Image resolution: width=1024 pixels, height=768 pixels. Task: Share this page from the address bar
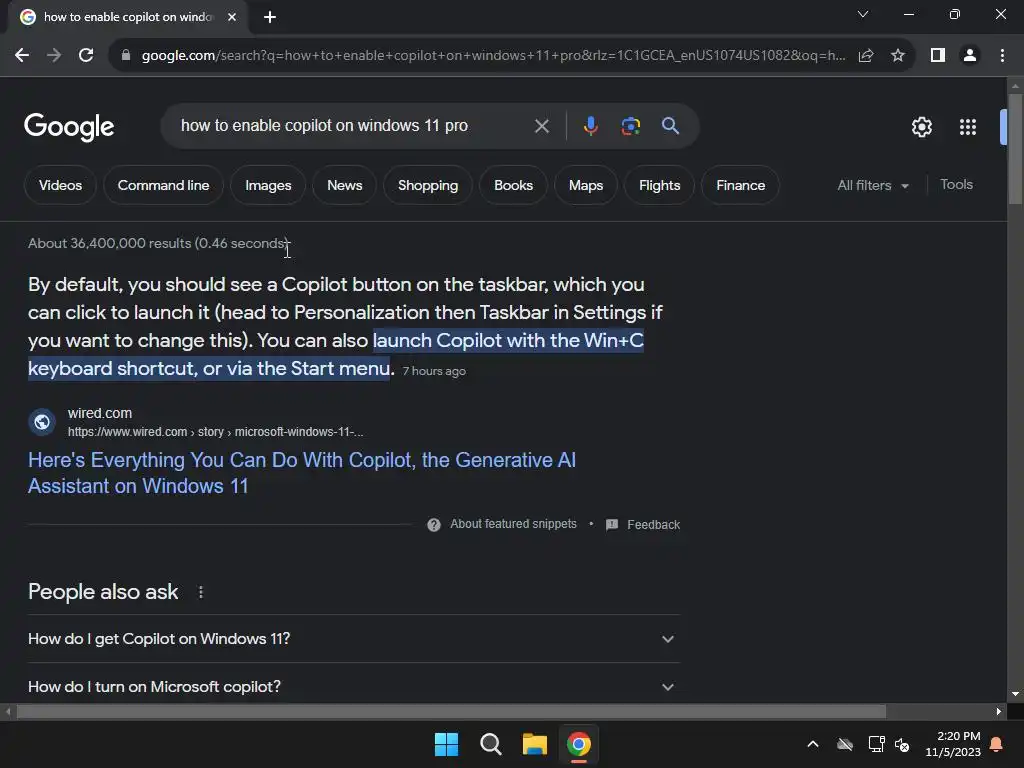866,56
